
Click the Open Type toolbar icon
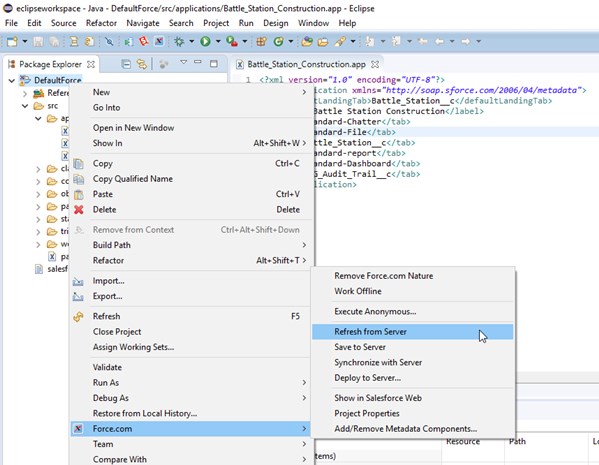(307, 41)
